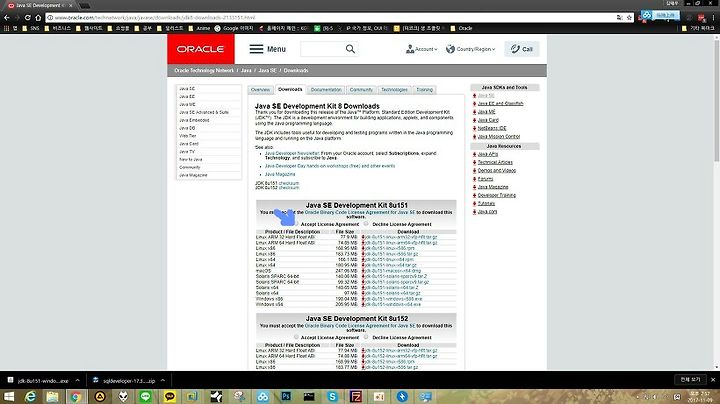Focus the Oracle site search field
The width and height of the screenshot is (720, 404).
point(322,49)
